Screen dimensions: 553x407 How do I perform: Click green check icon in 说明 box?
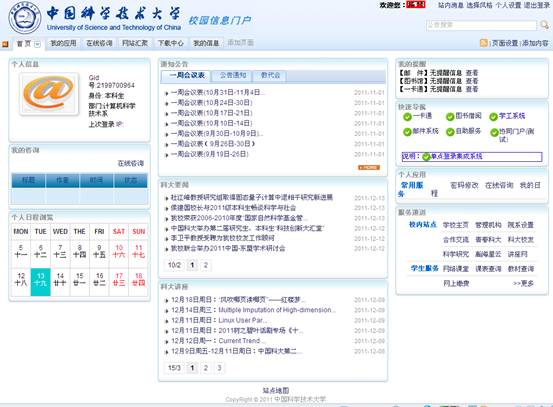pyautogui.click(x=426, y=157)
